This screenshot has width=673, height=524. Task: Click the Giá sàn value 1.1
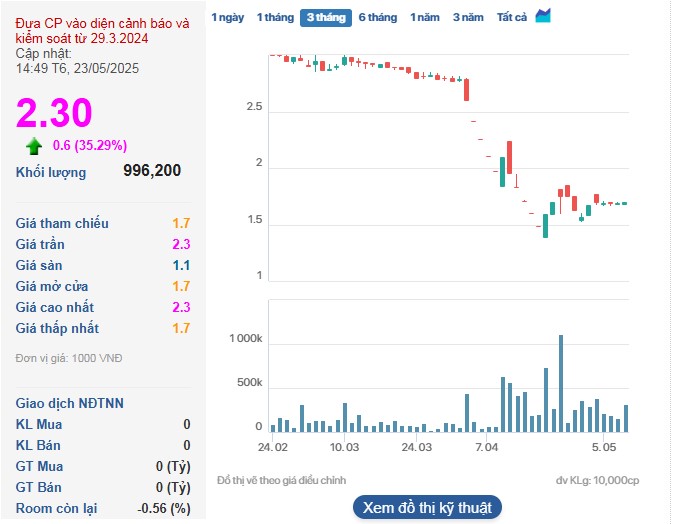pyautogui.click(x=181, y=265)
